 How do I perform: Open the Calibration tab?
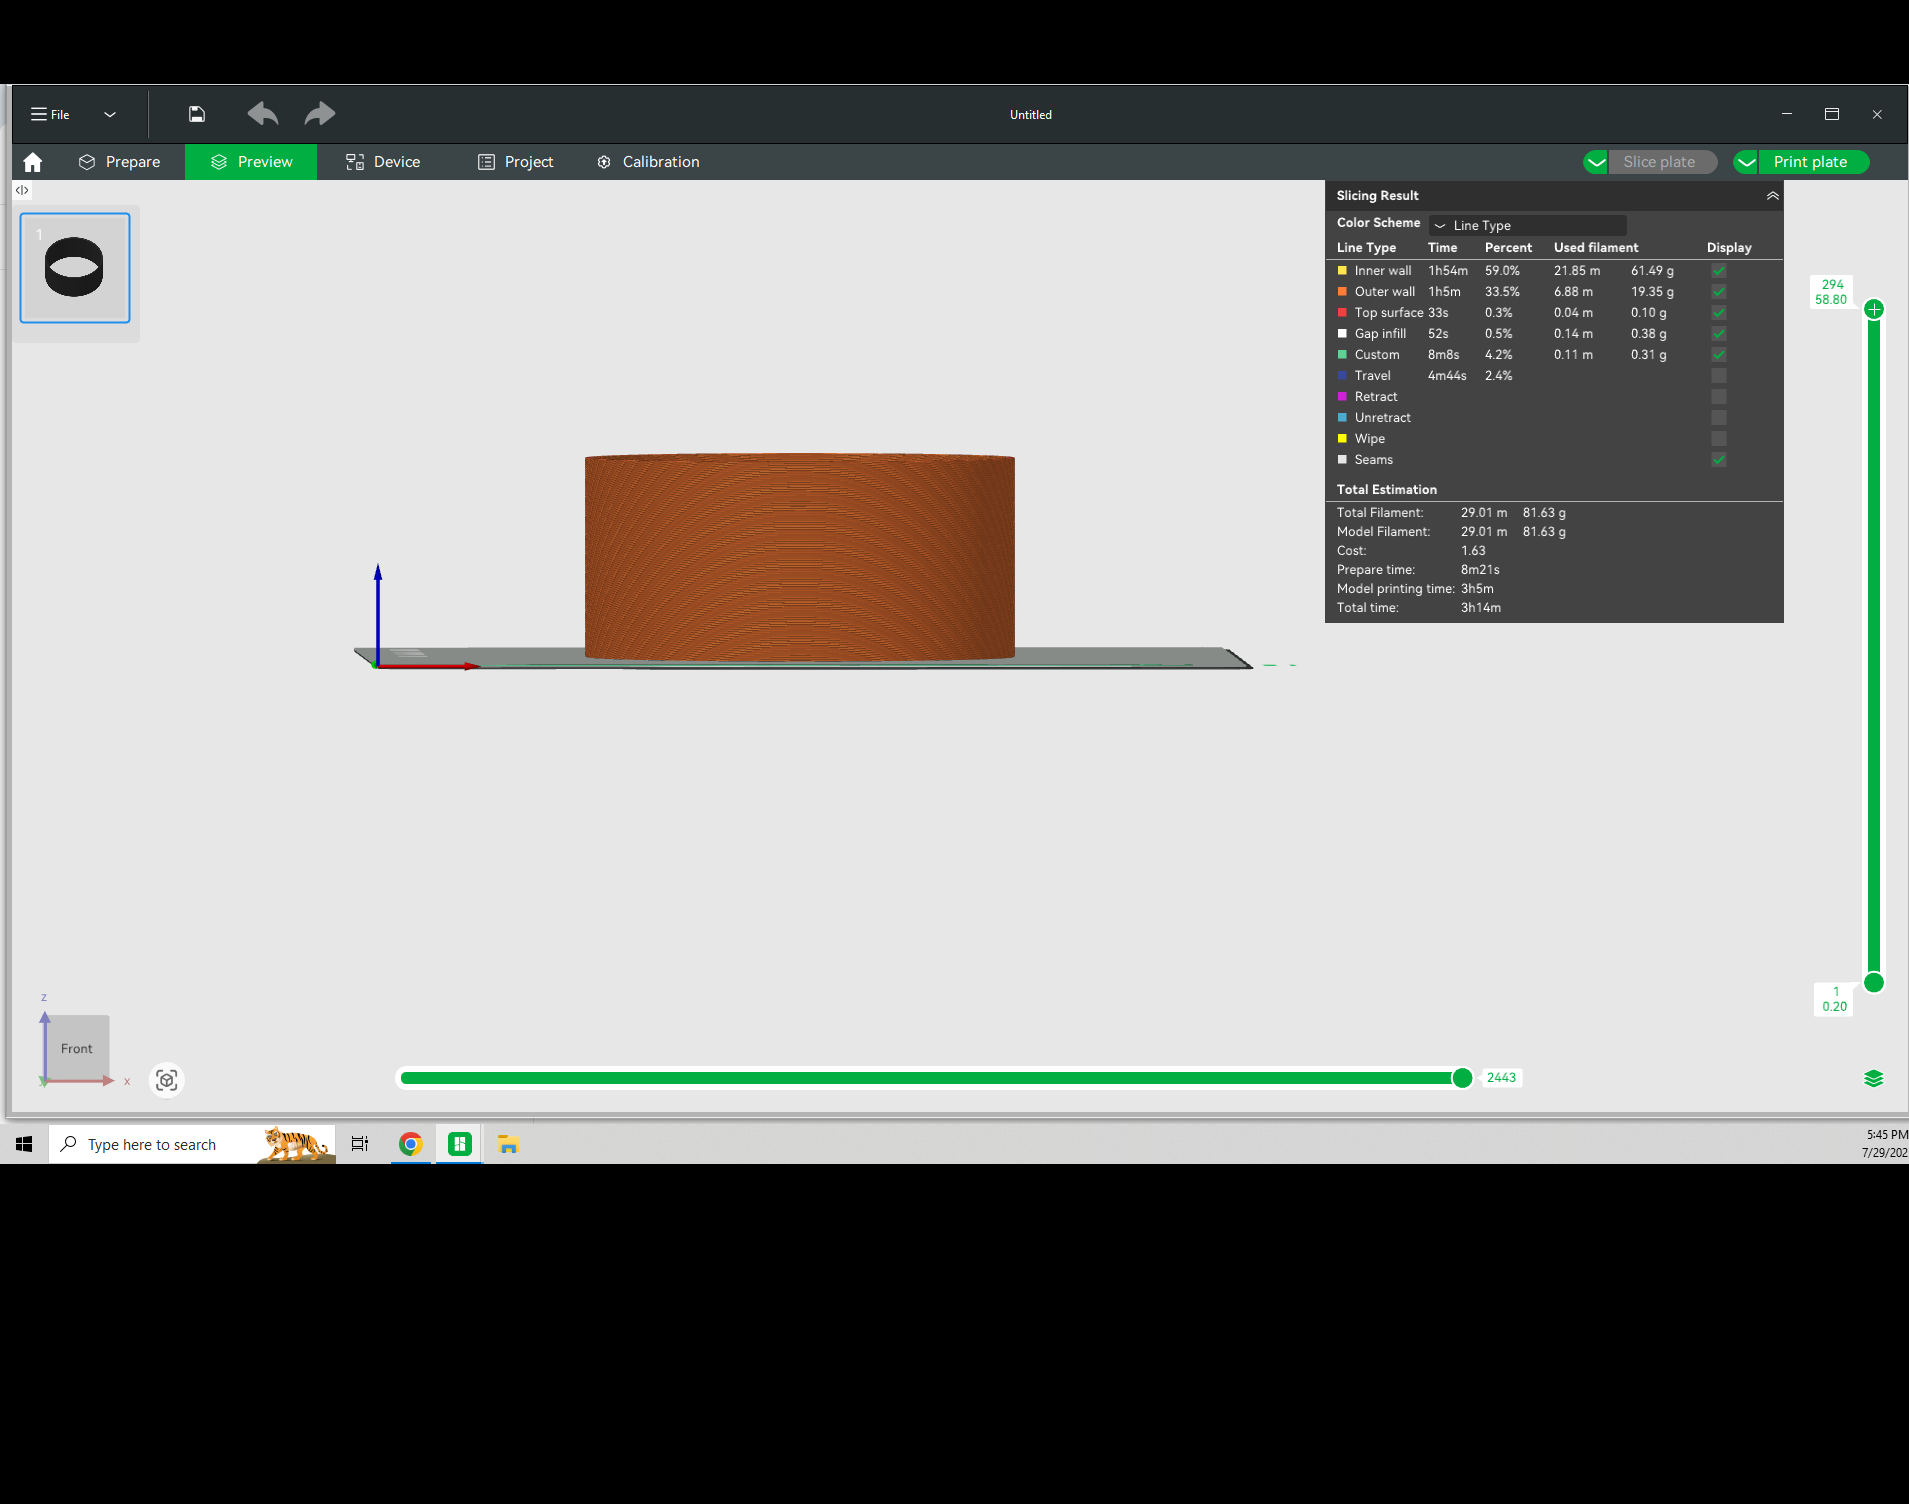pyautogui.click(x=648, y=162)
